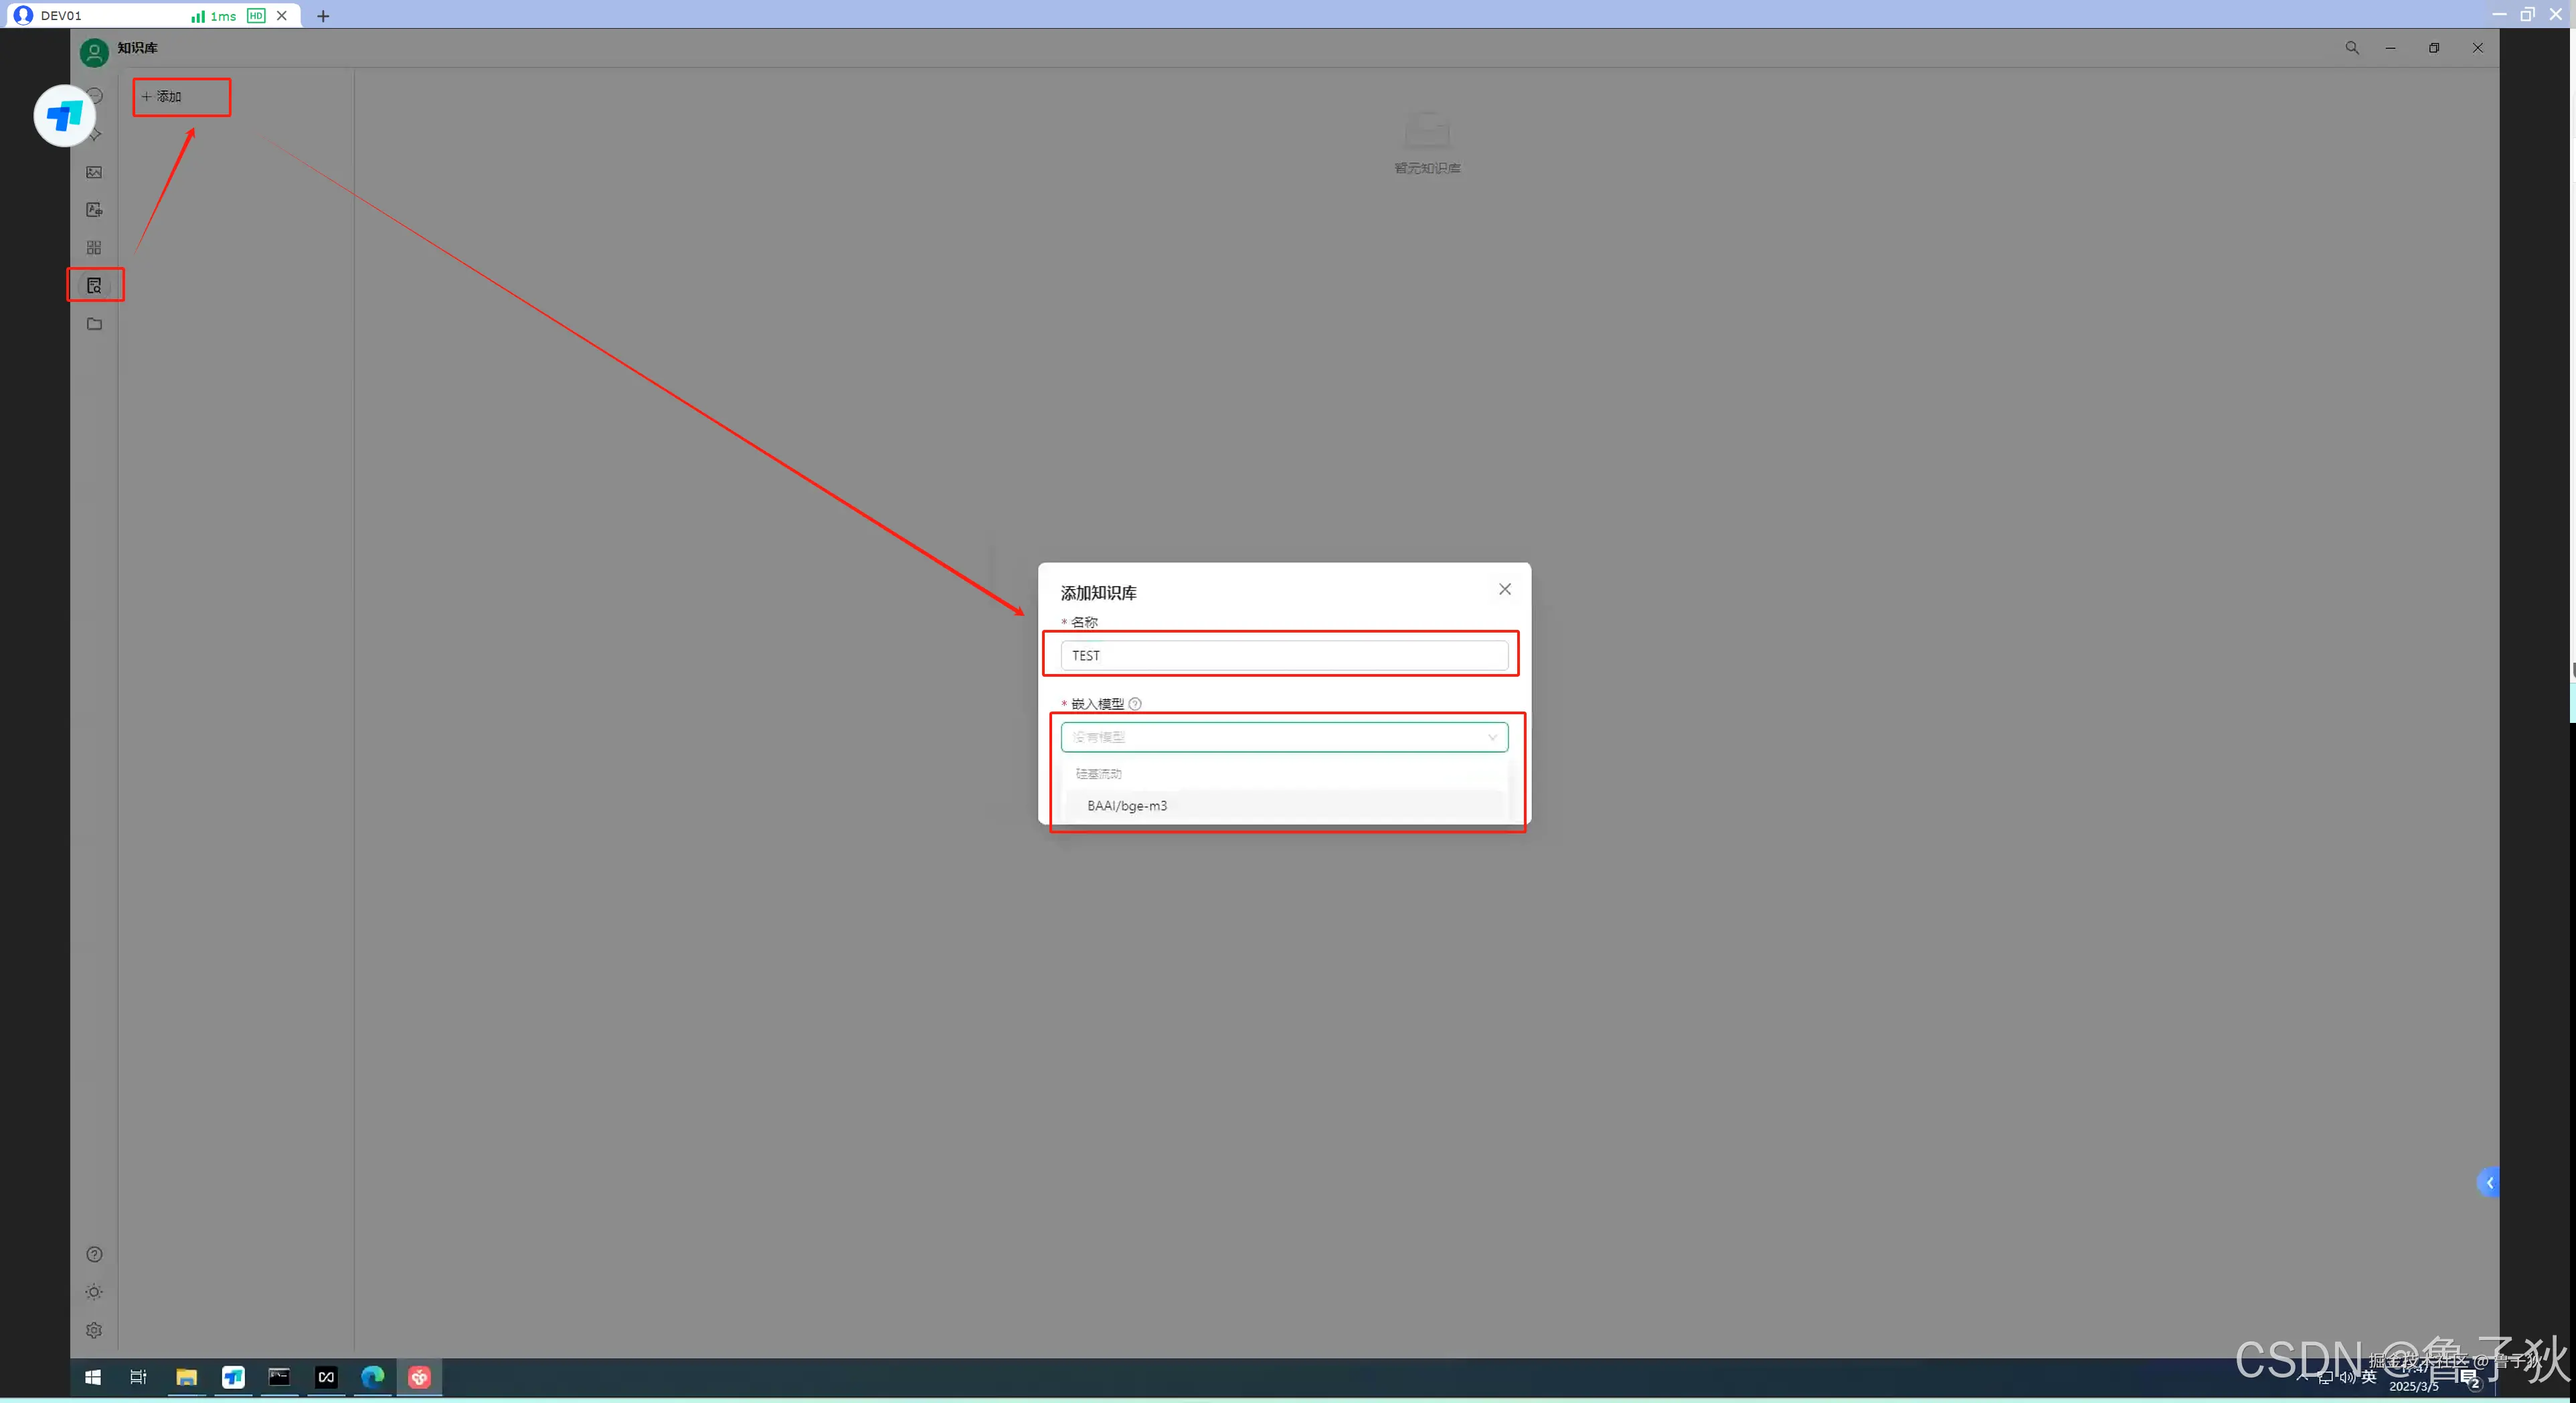The height and width of the screenshot is (1403, 2576).
Task: Open the help question-mark icon
Action: [94, 1254]
